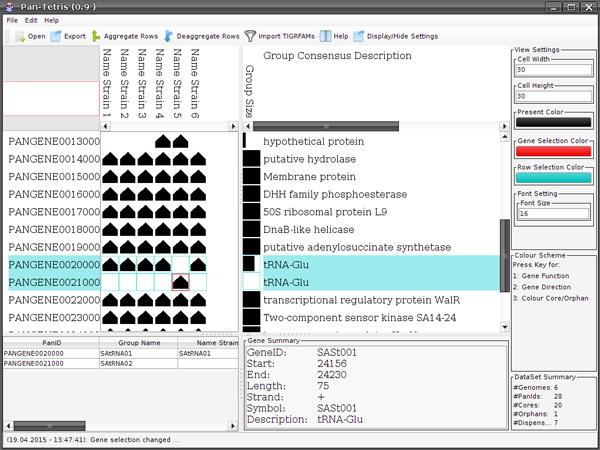This screenshot has height=450, width=600.
Task: Click the description panel scroll right arrow
Action: [505, 126]
